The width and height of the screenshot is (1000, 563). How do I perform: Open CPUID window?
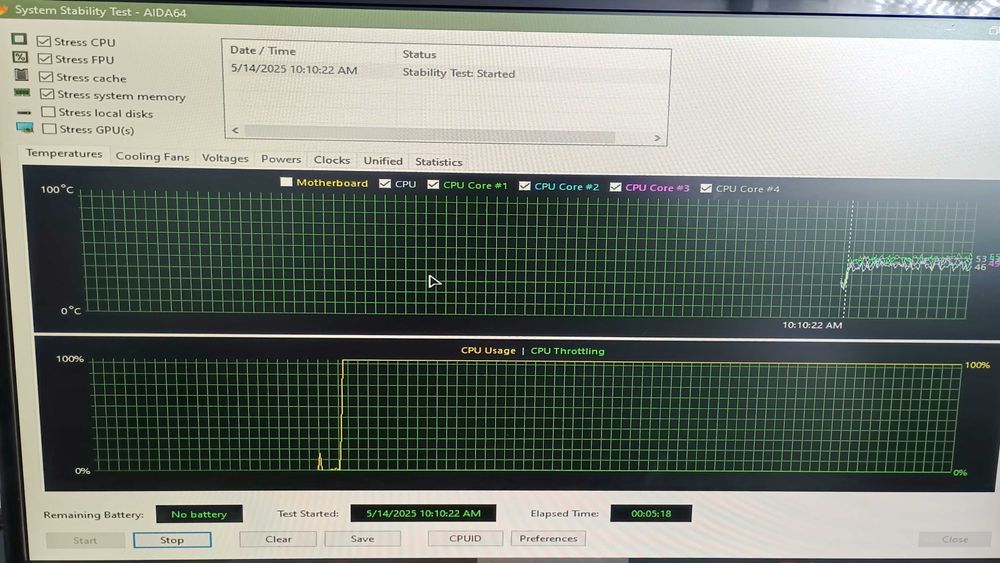pos(465,538)
